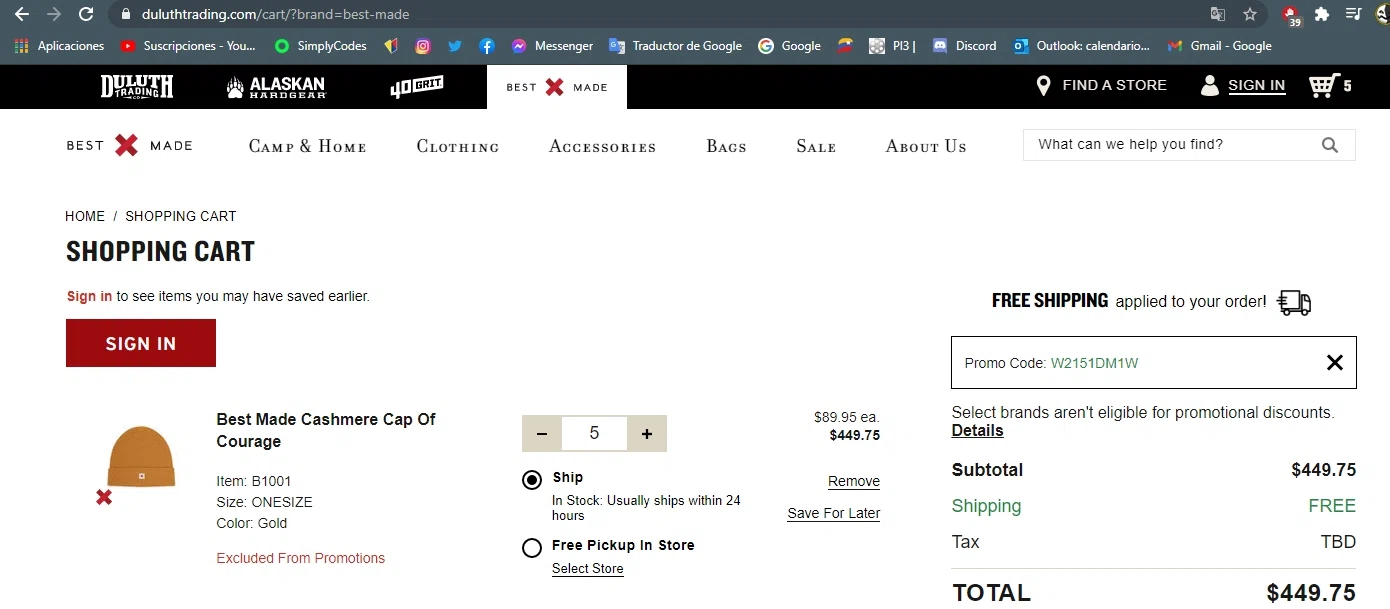Click the Sign In link in header

(1256, 86)
